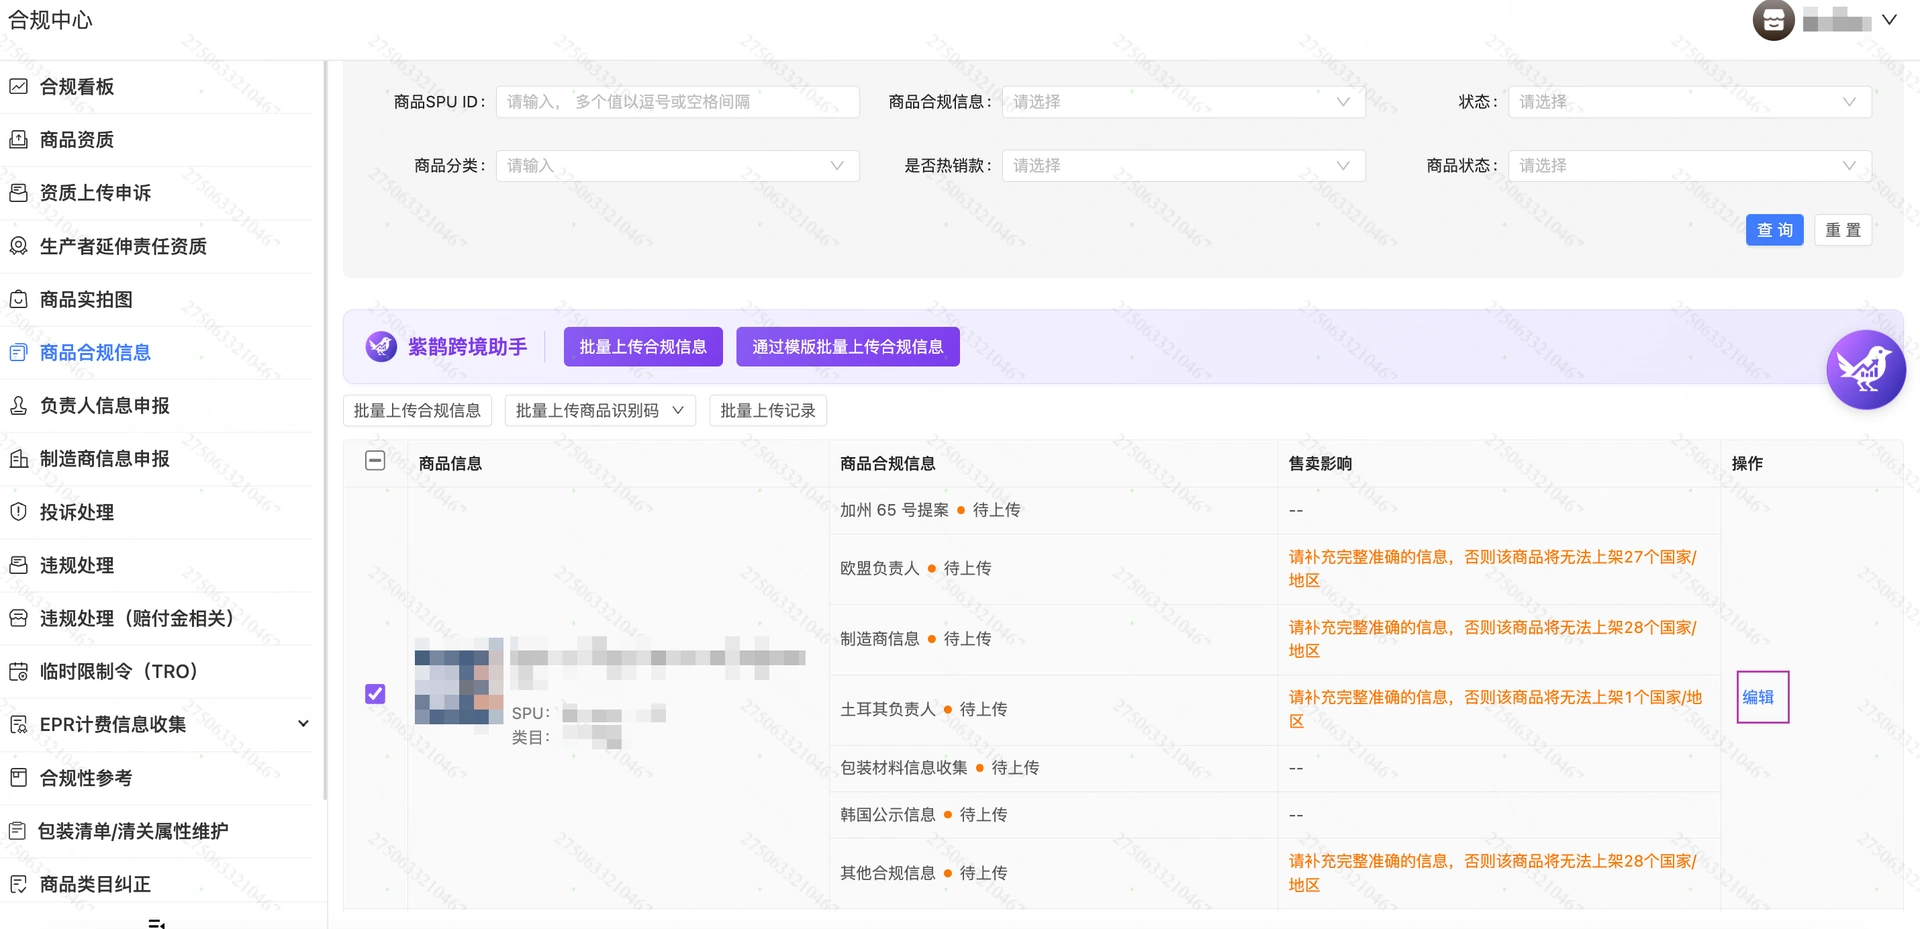Viewport: 1920px width, 929px height.
Task: Click 包装材料信息收集 row text
Action: [x=903, y=767]
